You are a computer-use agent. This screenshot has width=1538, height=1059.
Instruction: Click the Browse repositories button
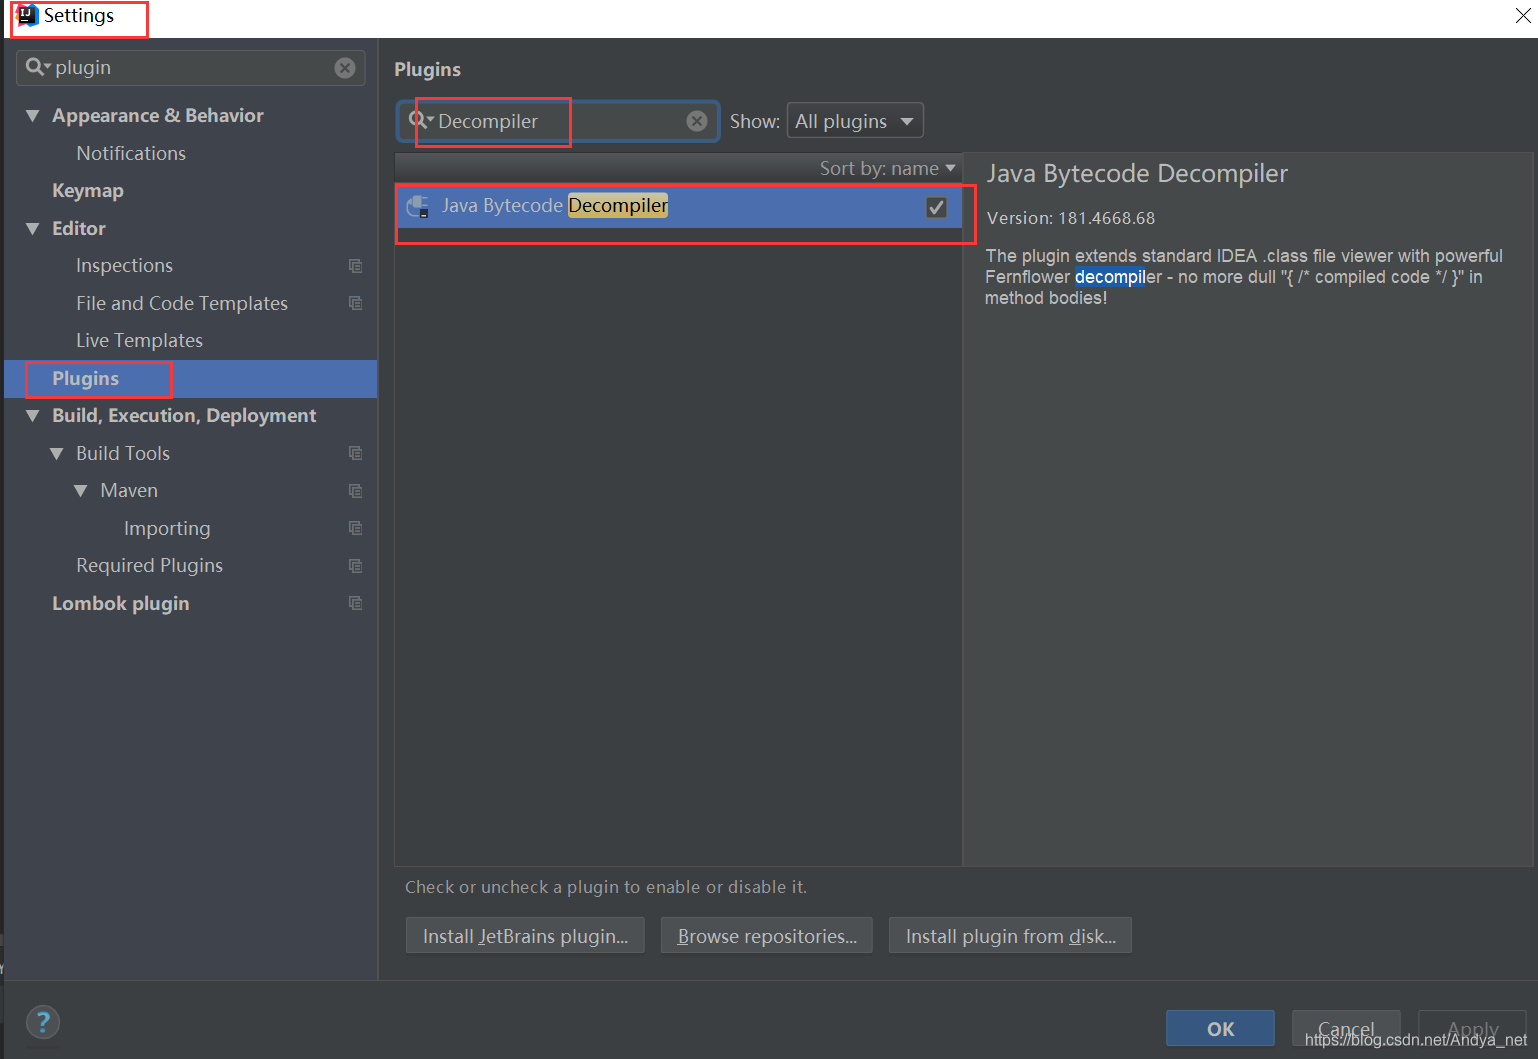[767, 936]
